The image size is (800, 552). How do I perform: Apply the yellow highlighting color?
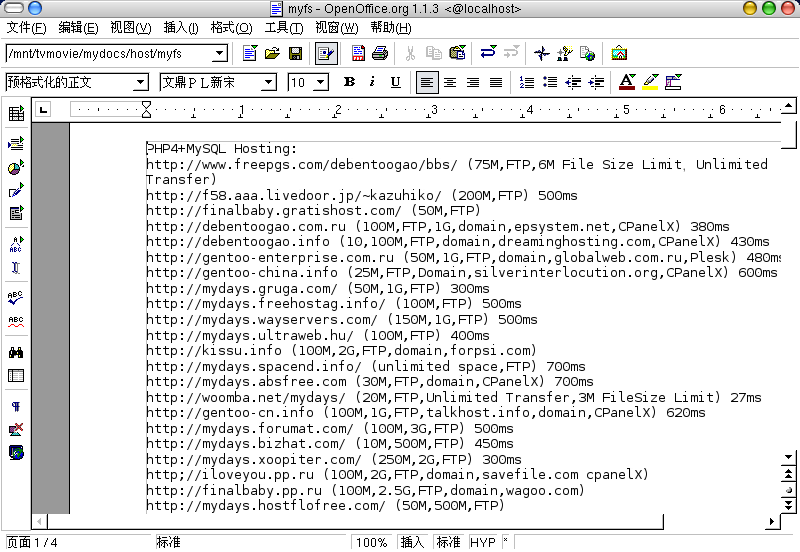(650, 82)
